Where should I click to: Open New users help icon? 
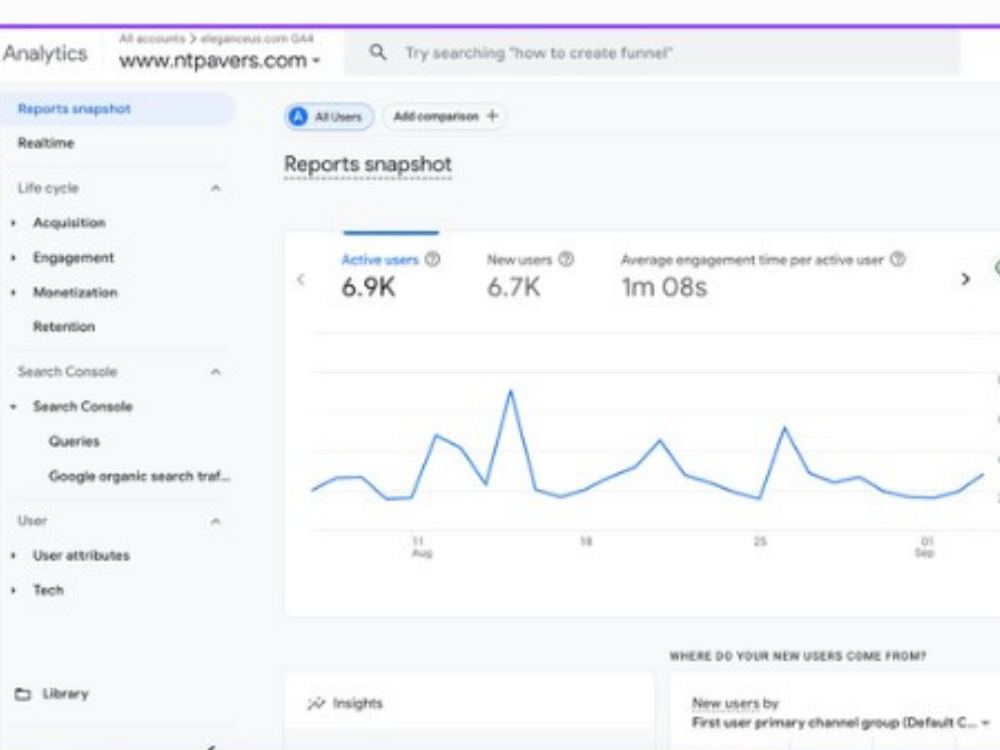click(x=566, y=259)
